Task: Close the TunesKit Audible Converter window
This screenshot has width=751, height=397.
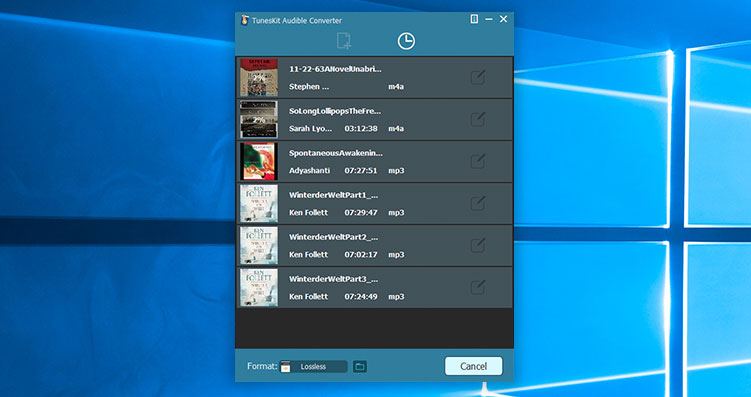Action: [x=503, y=19]
